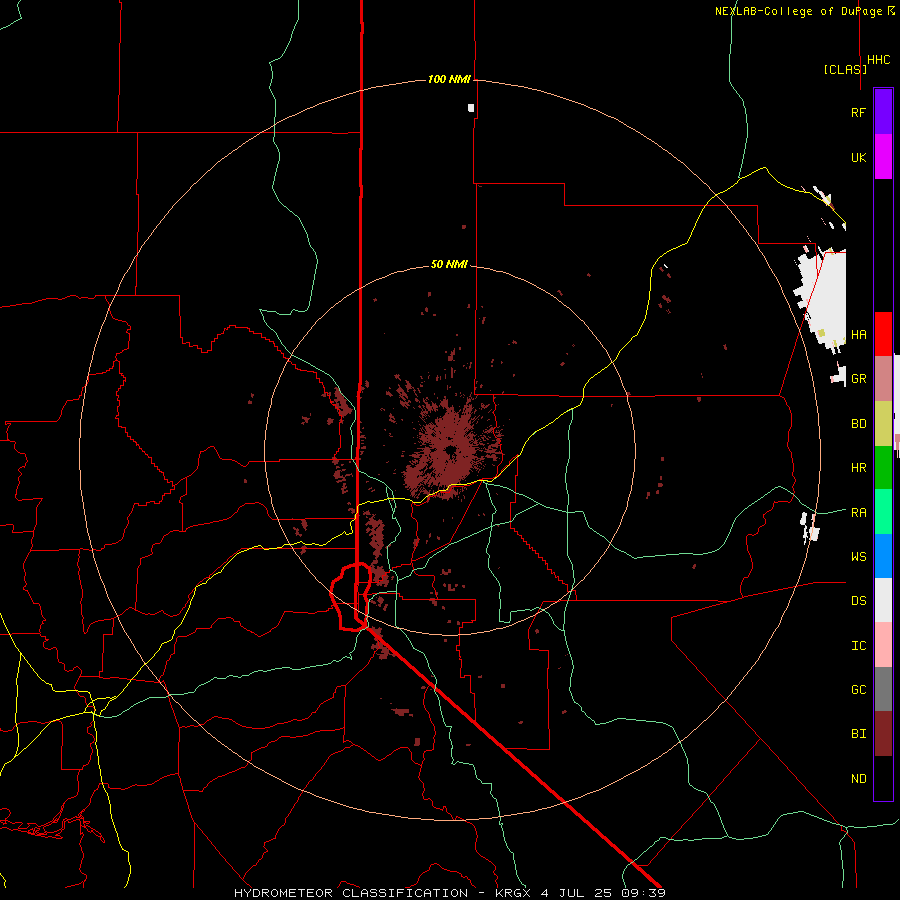The width and height of the screenshot is (900, 900).
Task: Click the '4 JUL 25' date text
Action: (x=577, y=893)
